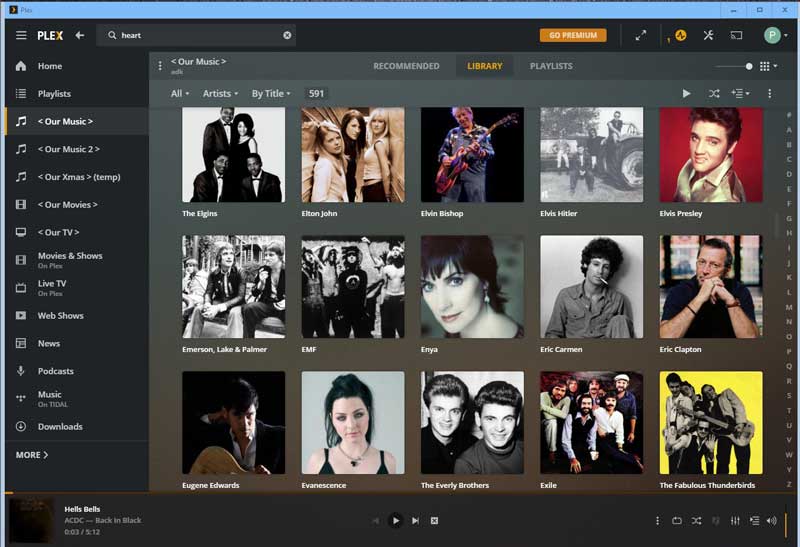Toggle shuffle in player bar
This screenshot has height=547, width=800.
pos(696,520)
